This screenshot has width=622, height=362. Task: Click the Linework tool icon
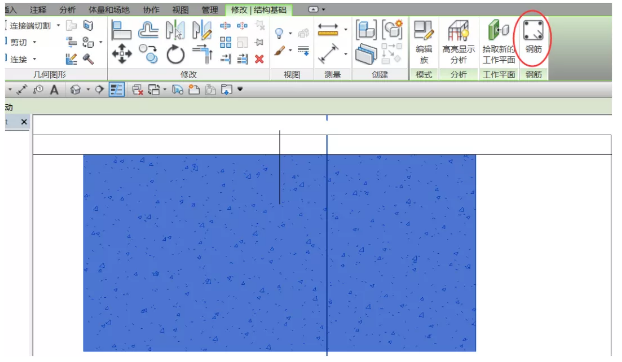pos(303,50)
